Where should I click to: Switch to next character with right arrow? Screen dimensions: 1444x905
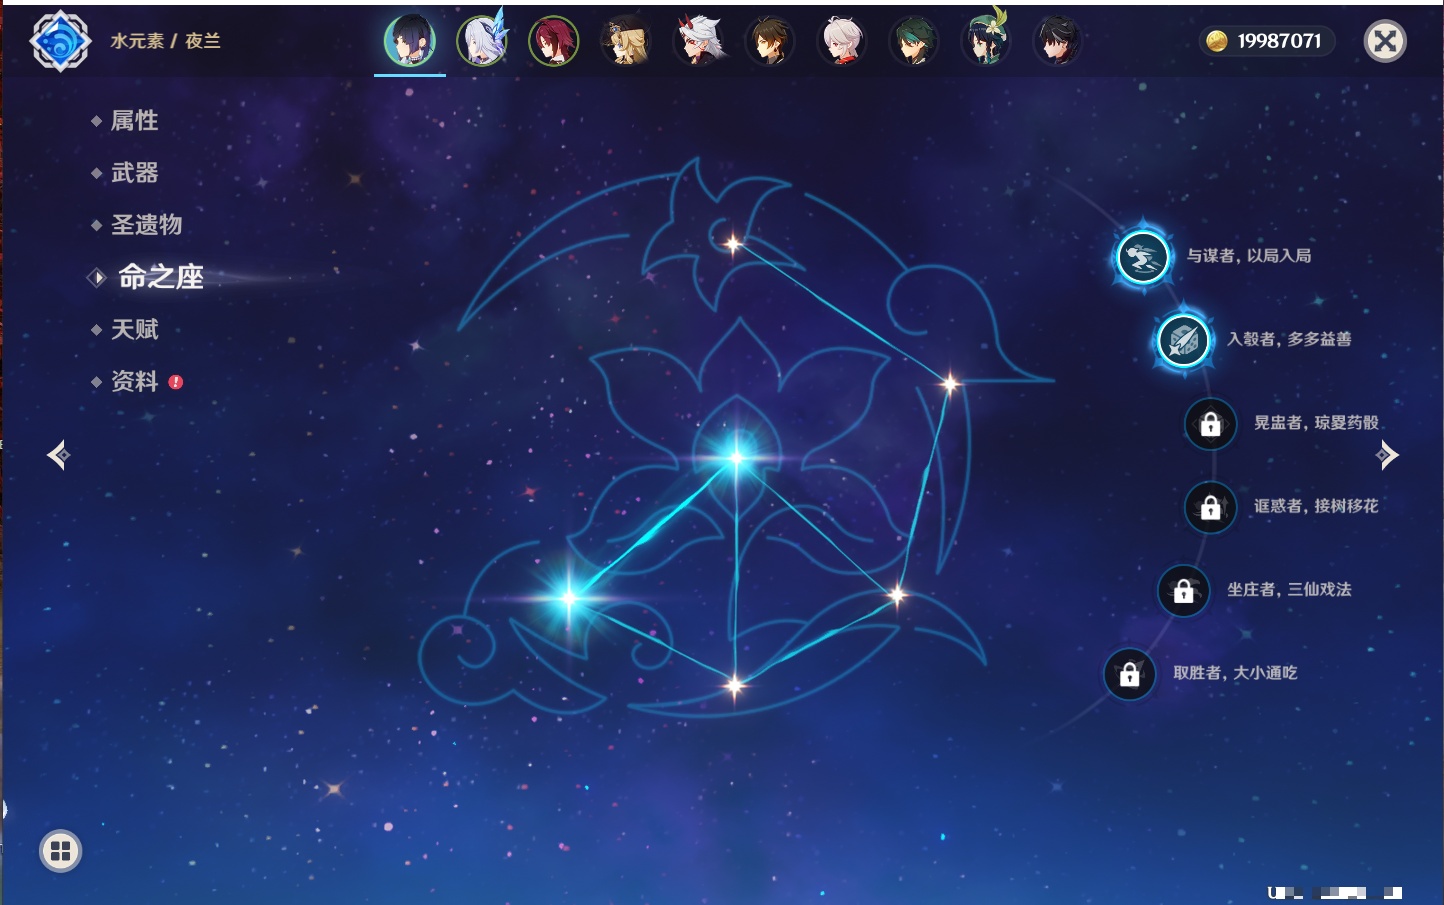1387,455
